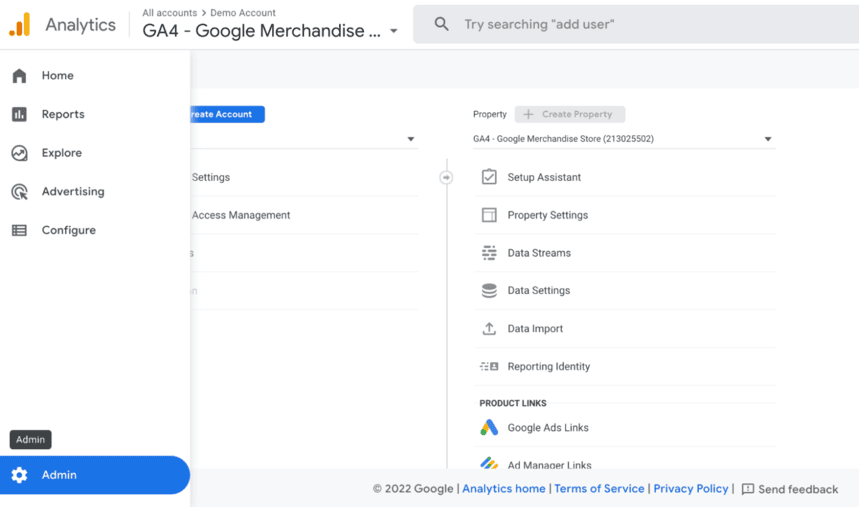
Task: Open the Terms of Service link
Action: click(599, 489)
